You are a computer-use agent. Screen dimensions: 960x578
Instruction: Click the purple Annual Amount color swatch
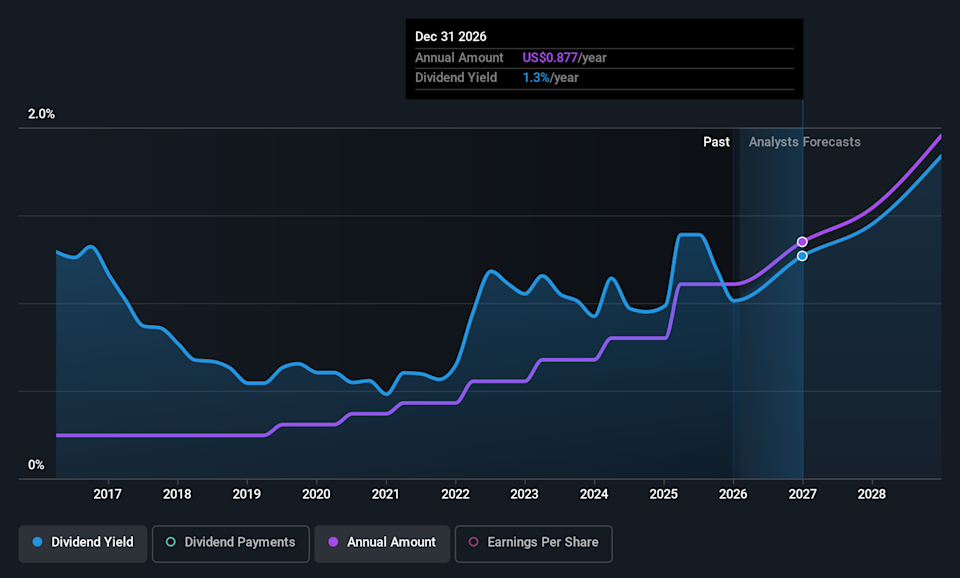332,543
